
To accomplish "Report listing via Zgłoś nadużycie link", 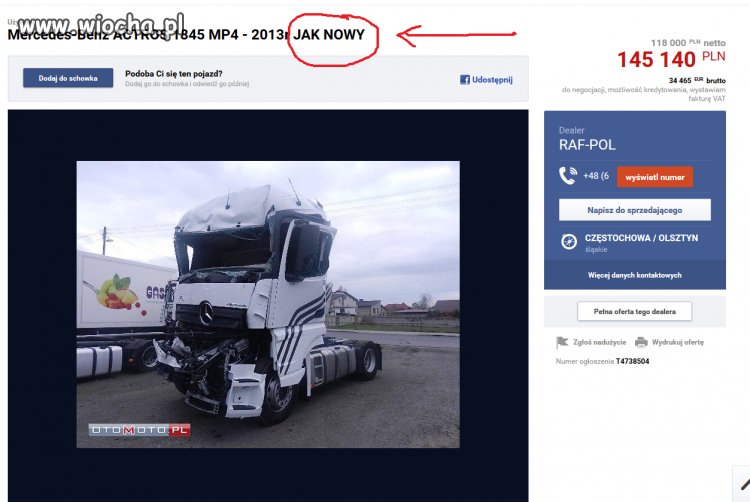I will pyautogui.click(x=599, y=342).
